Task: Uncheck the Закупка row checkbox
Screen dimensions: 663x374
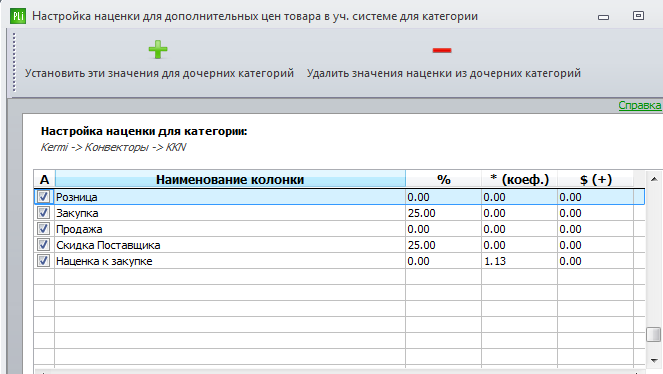Action: pos(43,213)
